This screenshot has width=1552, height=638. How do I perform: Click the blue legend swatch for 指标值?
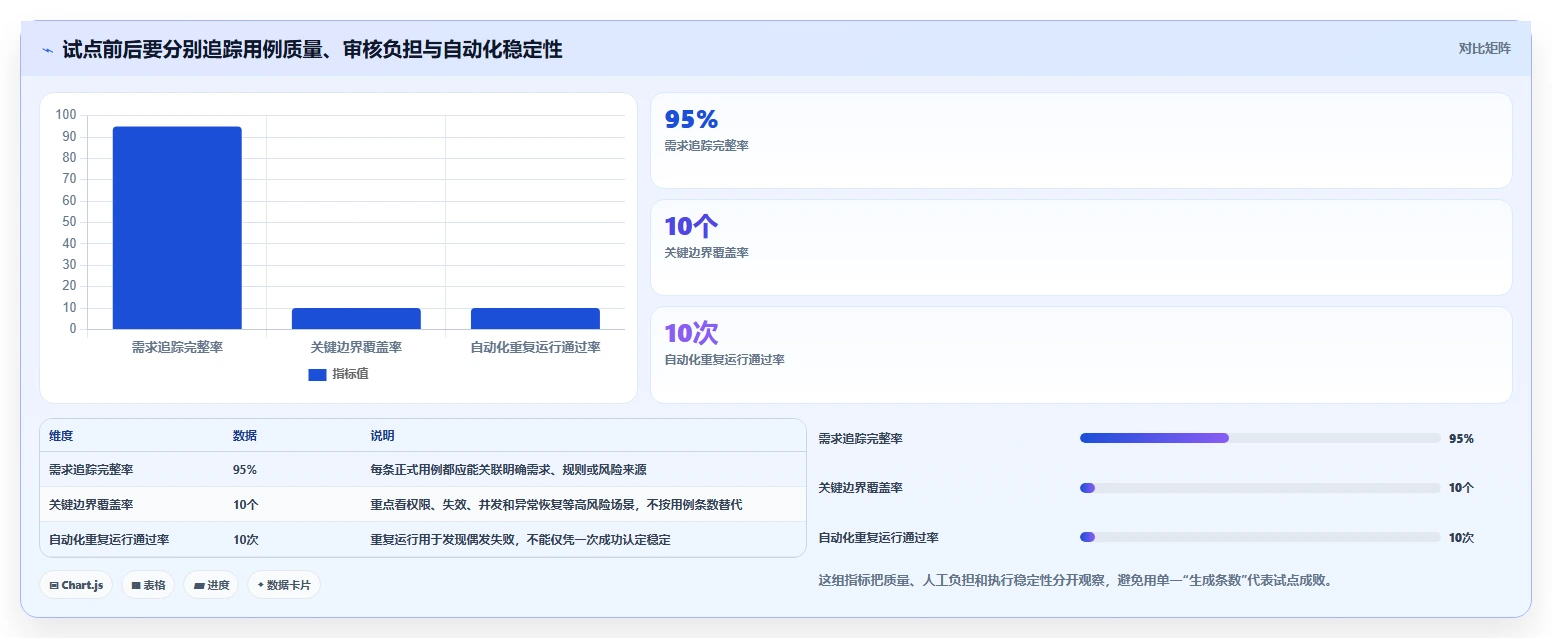pyautogui.click(x=317, y=375)
